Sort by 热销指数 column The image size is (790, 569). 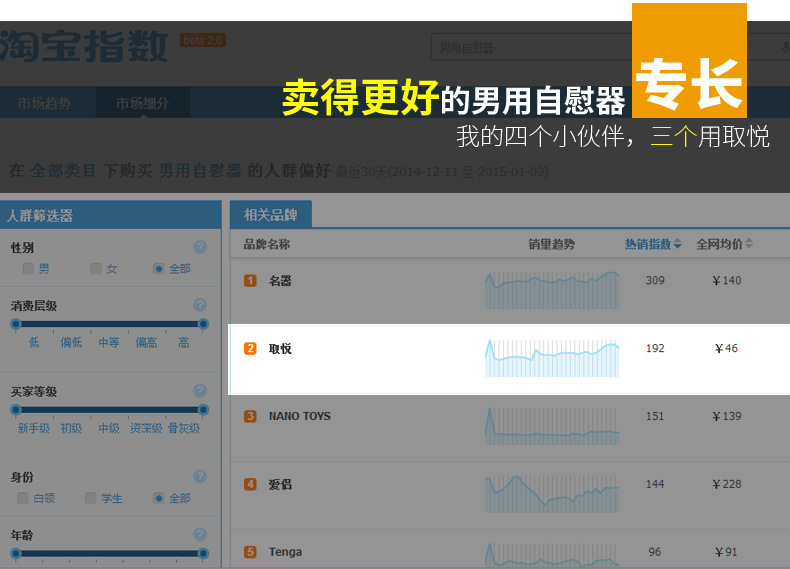[653, 244]
